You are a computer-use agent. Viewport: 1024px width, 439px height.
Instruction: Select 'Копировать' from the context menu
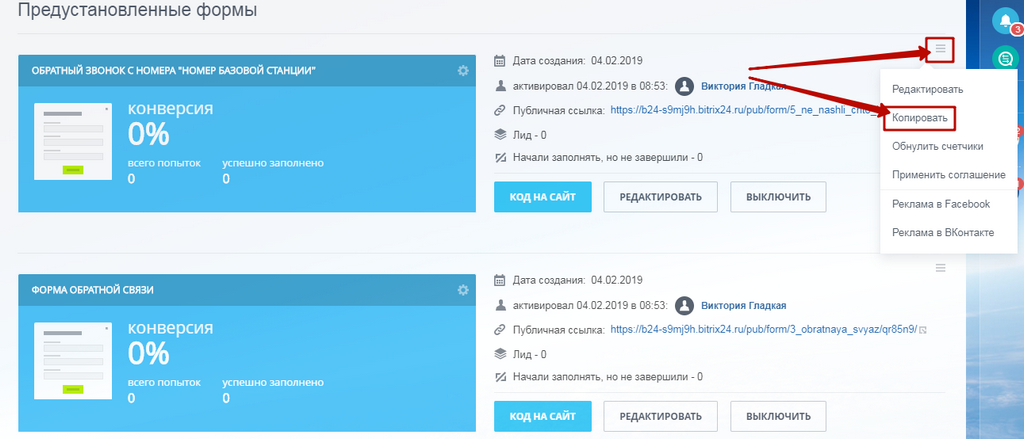click(x=920, y=119)
